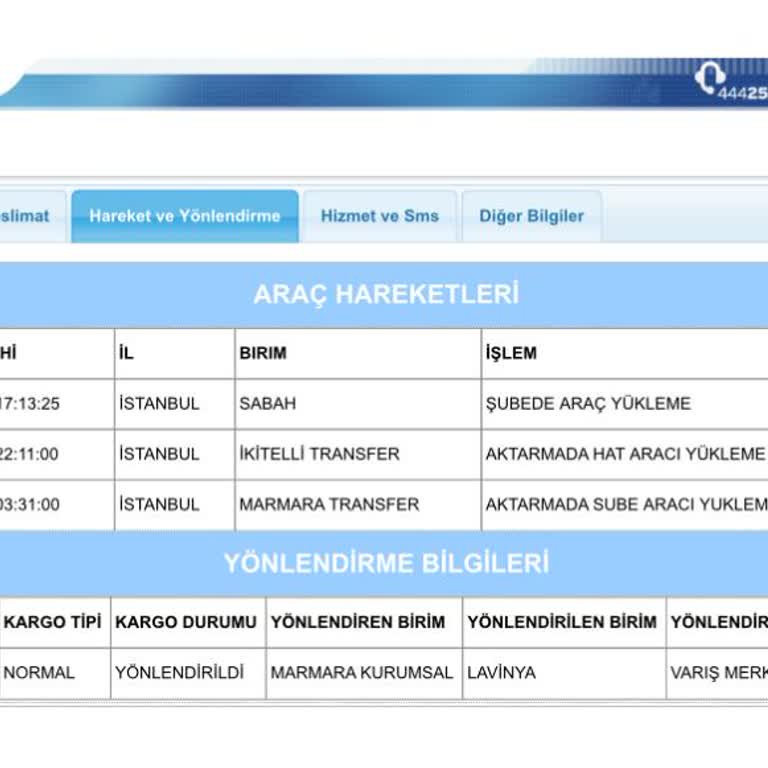
Task: Click the ŞUBEDE ARAÇ YÜKLEME cell
Action: pyautogui.click(x=625, y=404)
